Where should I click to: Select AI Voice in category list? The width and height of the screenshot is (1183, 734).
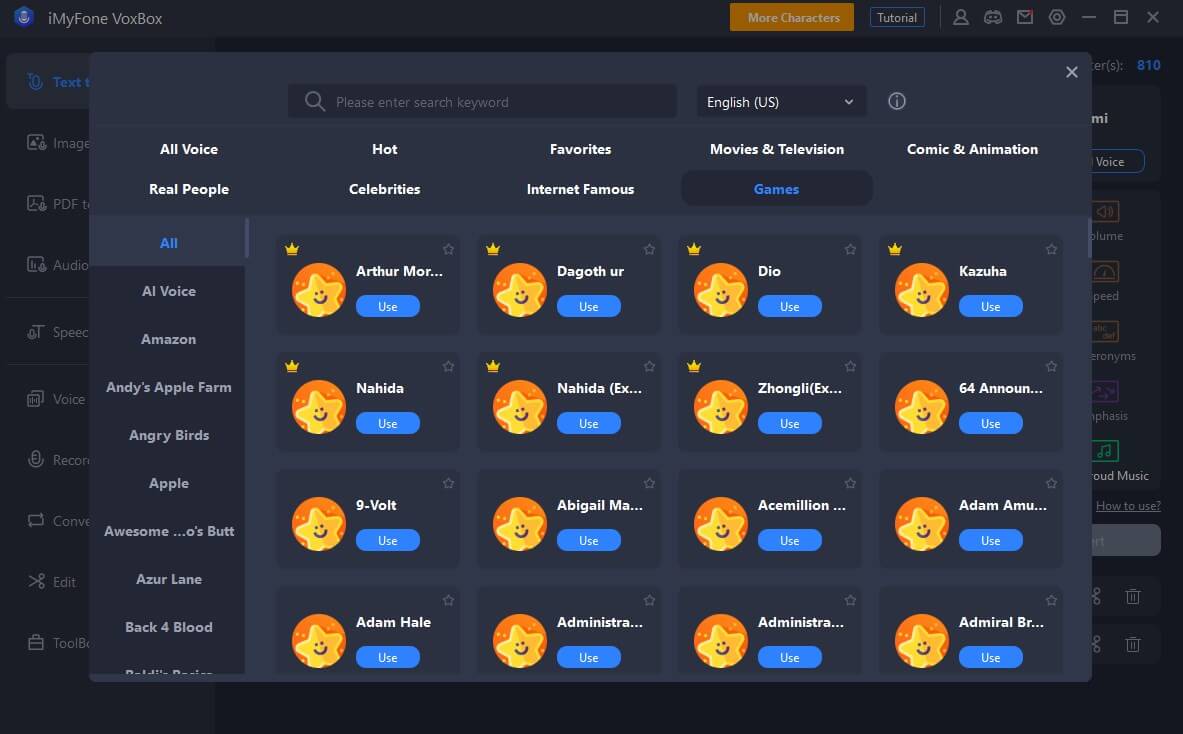point(168,291)
